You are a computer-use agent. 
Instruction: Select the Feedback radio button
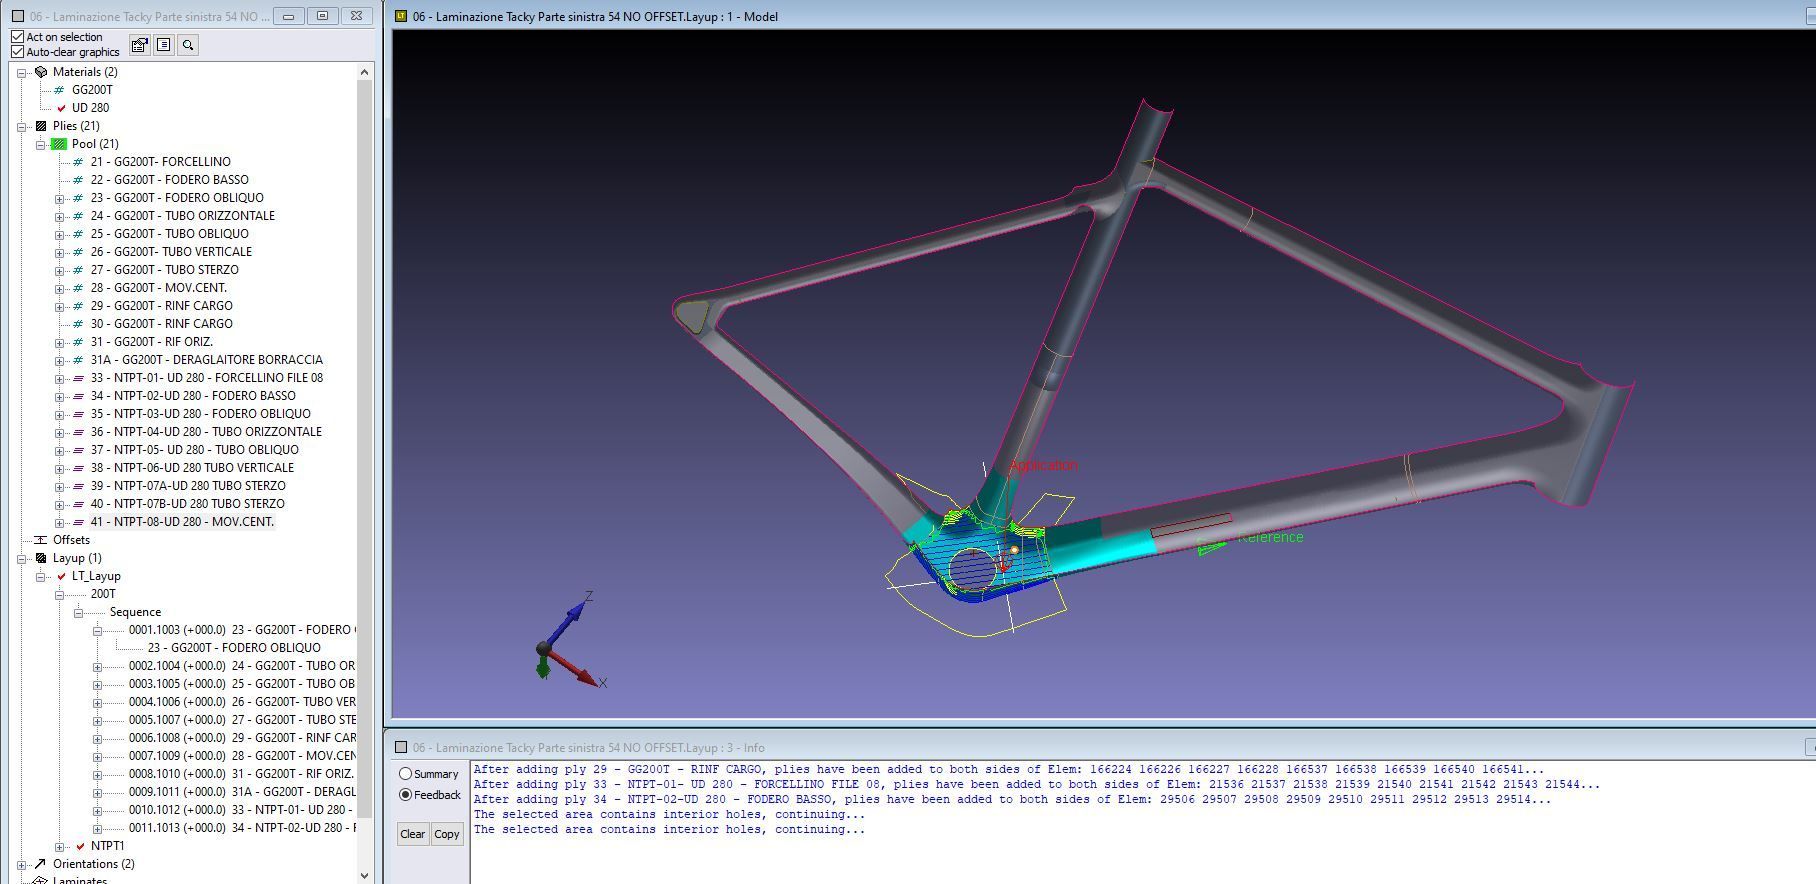click(406, 795)
